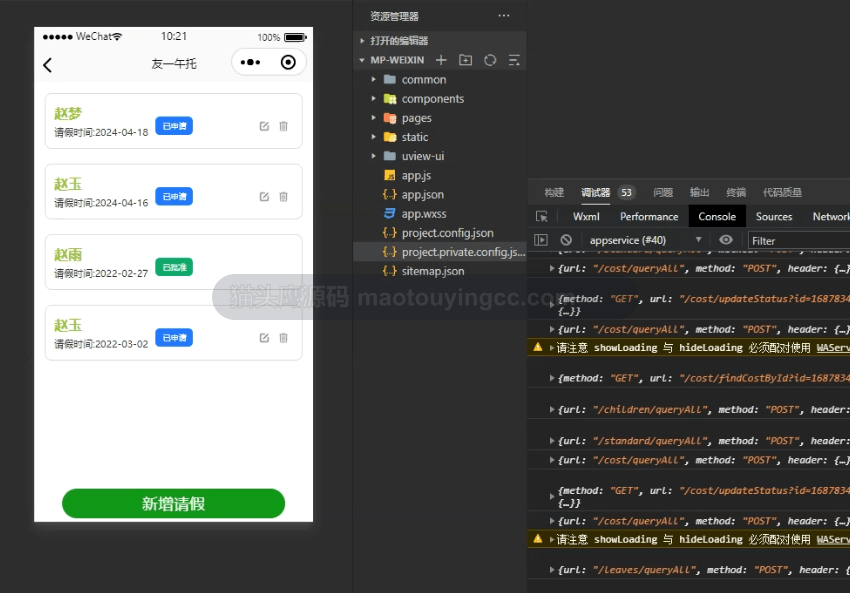The image size is (850, 593).
Task: Delete the 赵玉 2024-04-16 leave record
Action: click(x=283, y=197)
